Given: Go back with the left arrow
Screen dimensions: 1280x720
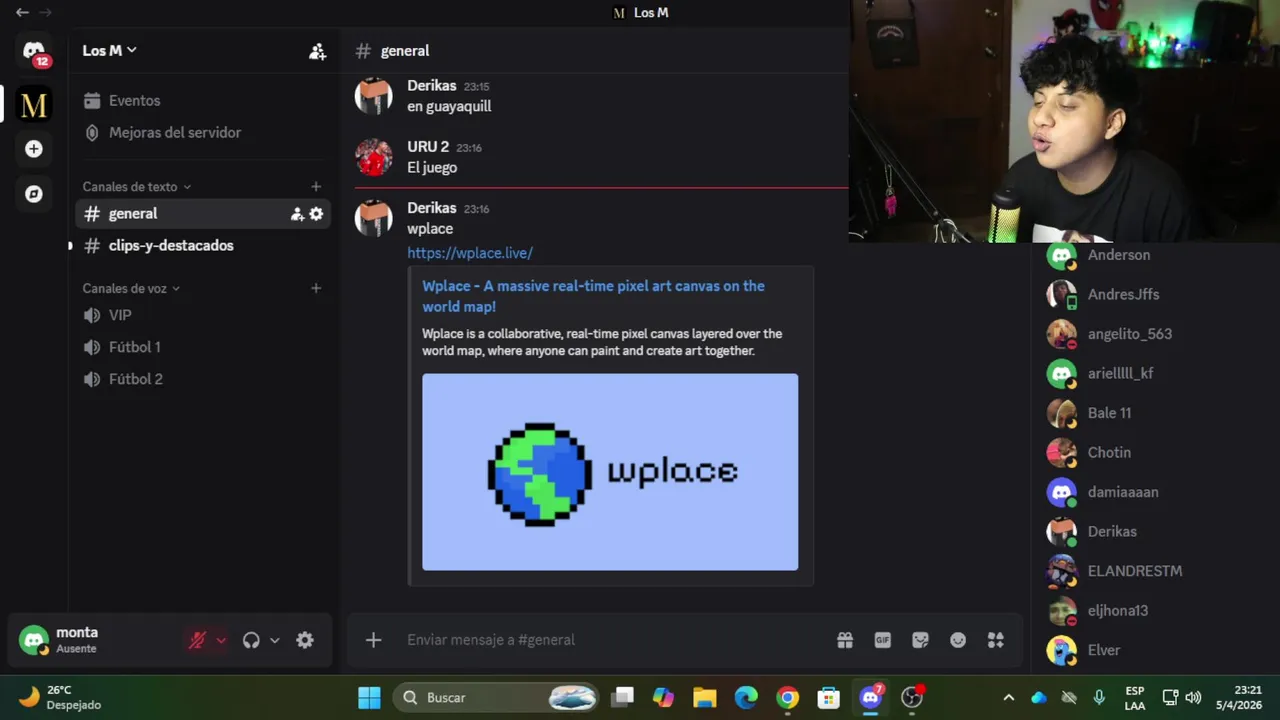Looking at the screenshot, I should (x=22, y=13).
